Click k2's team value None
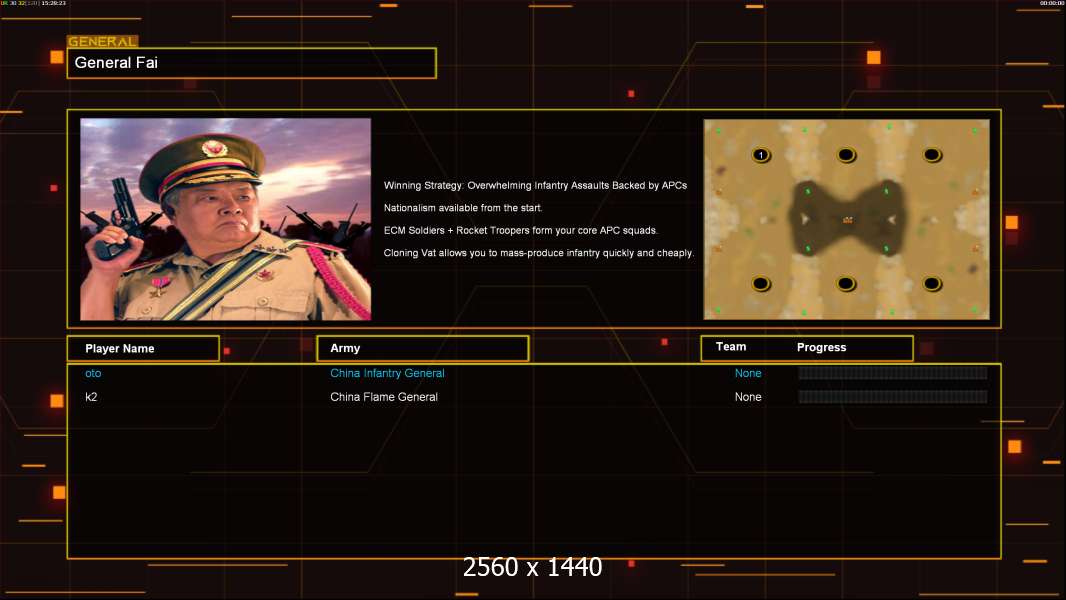Image resolution: width=1066 pixels, height=600 pixels. pyautogui.click(x=748, y=397)
